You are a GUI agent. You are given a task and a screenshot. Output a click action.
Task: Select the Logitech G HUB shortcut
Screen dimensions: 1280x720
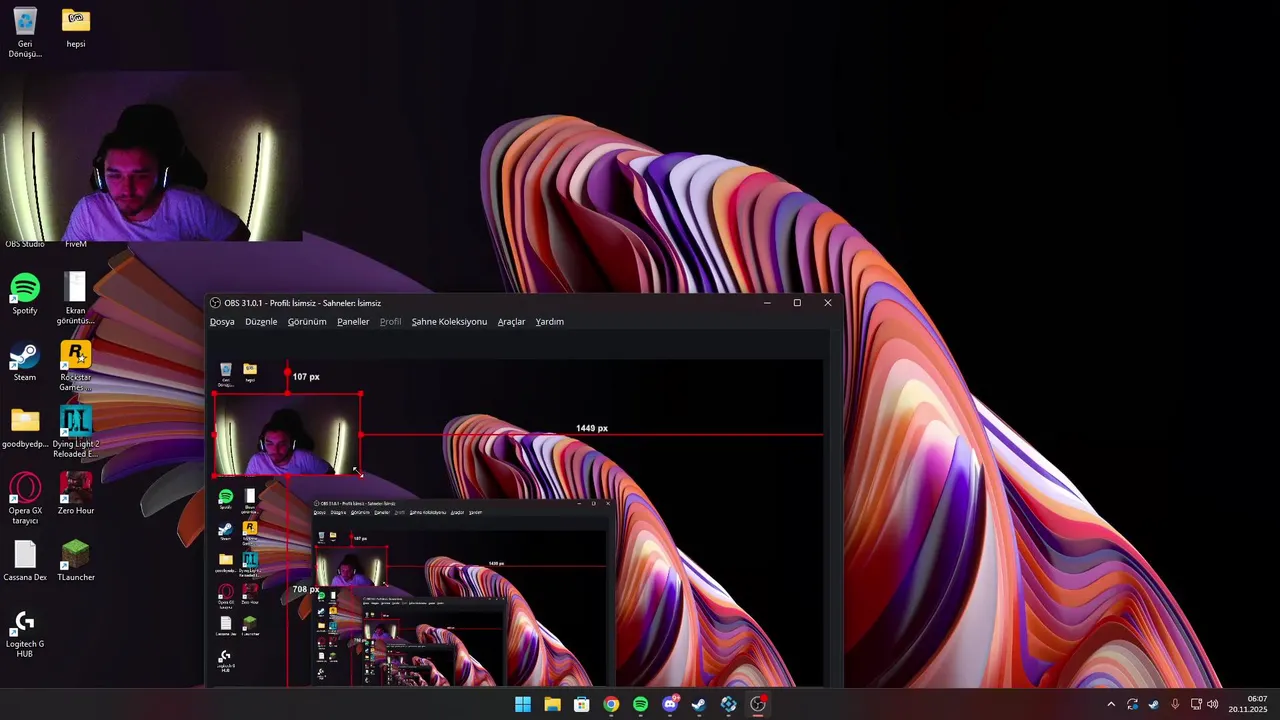coord(25,634)
